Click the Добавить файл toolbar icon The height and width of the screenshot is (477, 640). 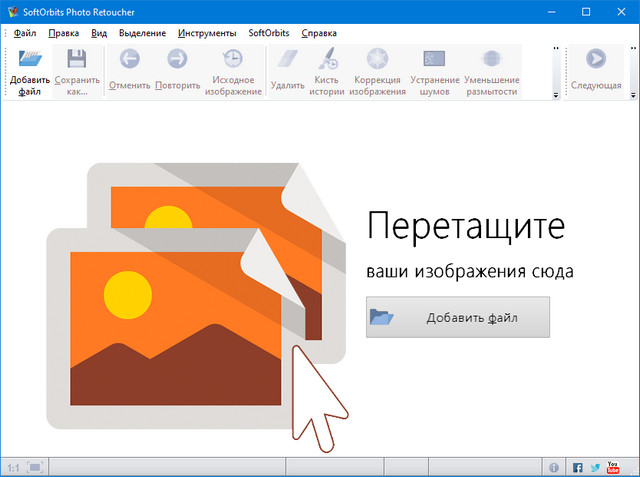(29, 71)
